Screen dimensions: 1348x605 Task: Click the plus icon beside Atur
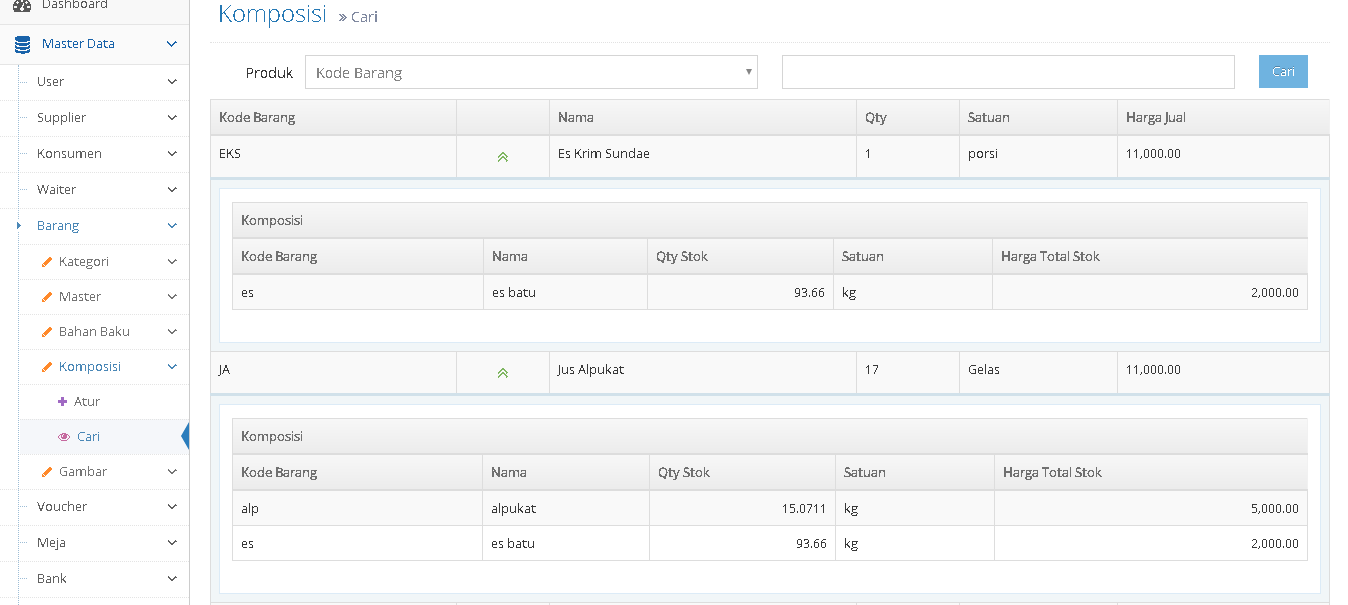pos(62,402)
